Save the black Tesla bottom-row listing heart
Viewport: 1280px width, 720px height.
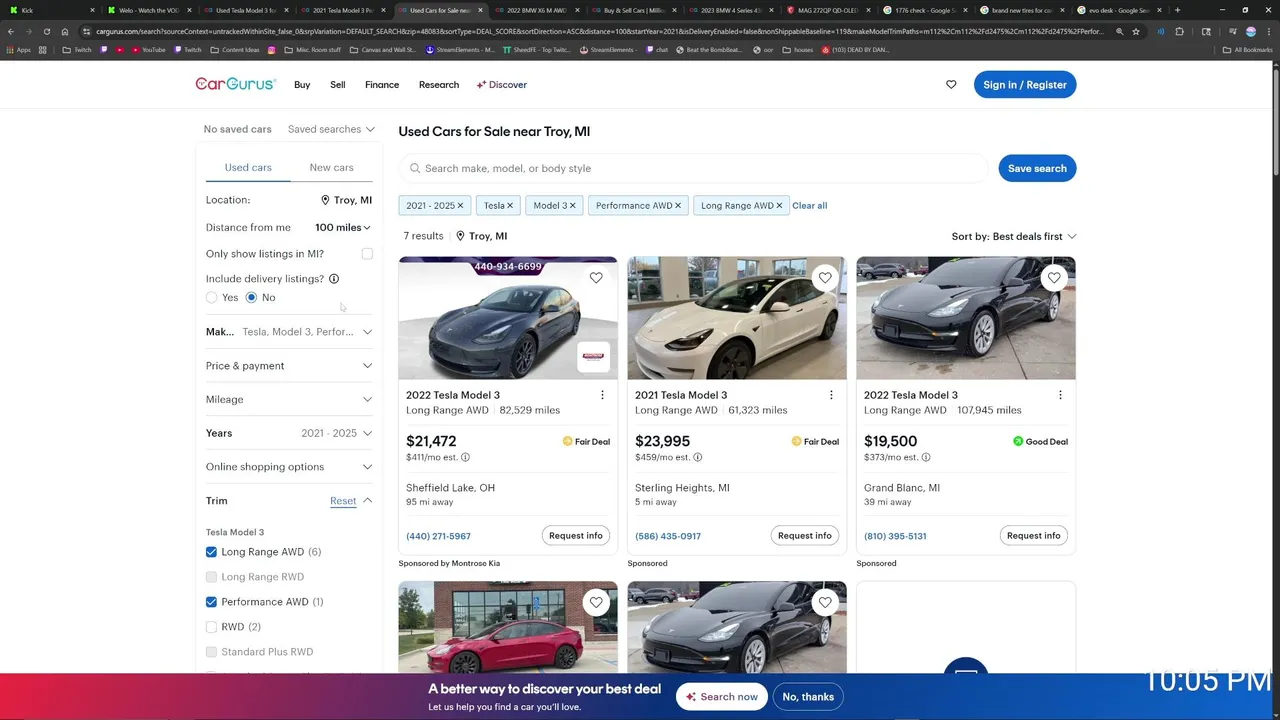[x=825, y=602]
